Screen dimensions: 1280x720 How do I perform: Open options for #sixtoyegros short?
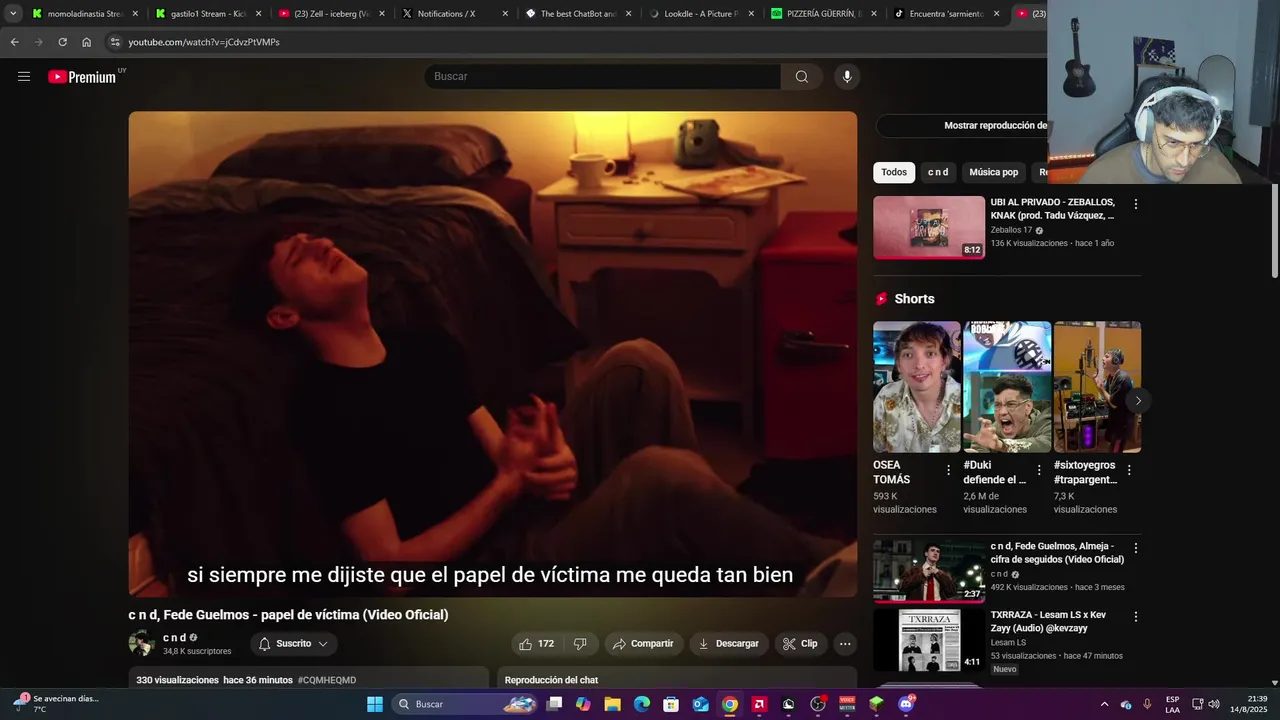1129,470
